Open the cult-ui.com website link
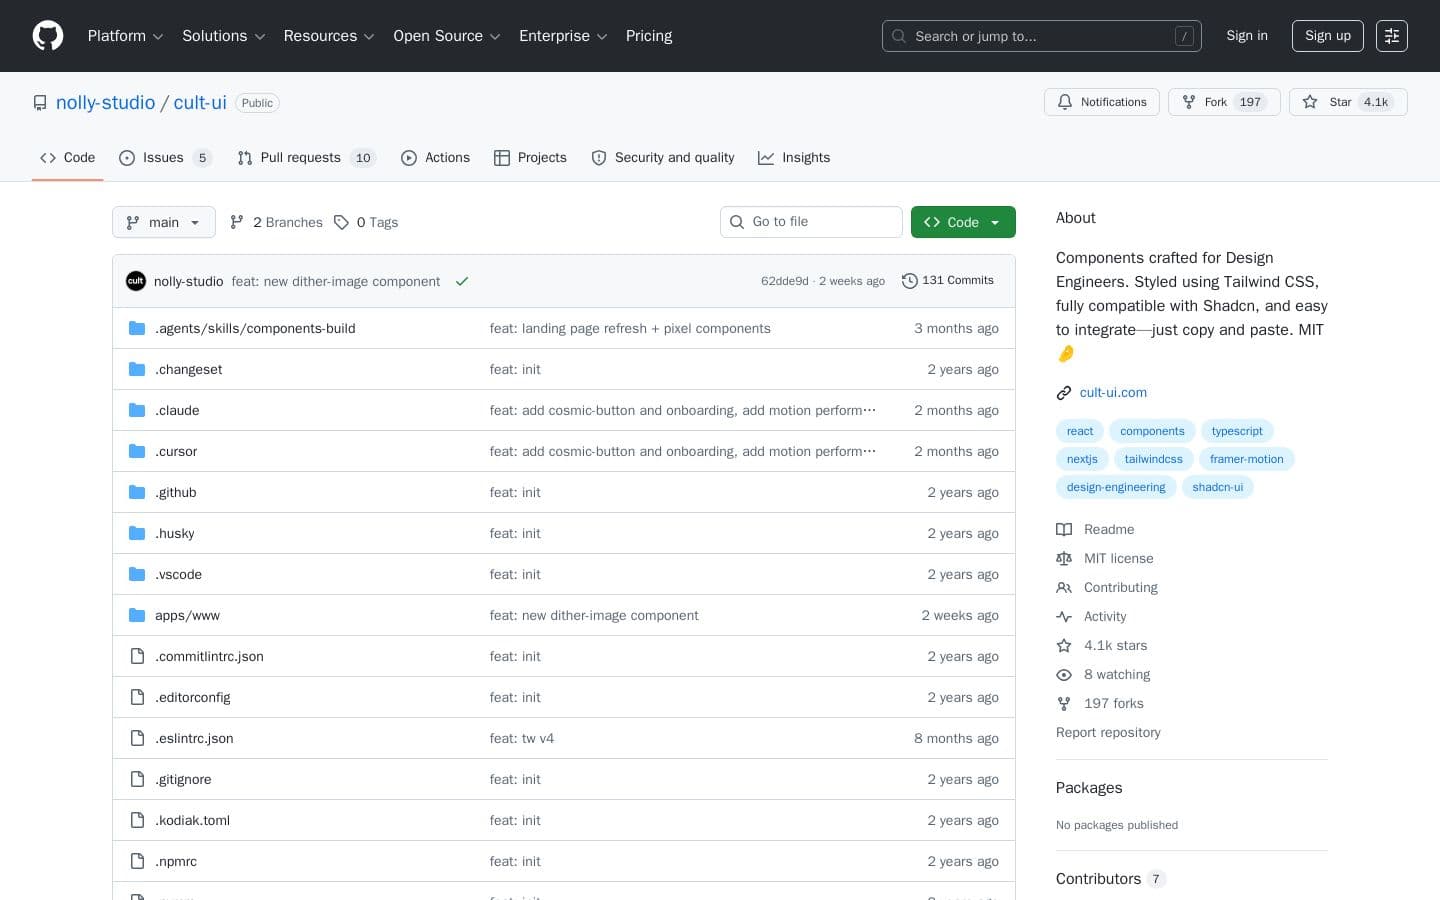The width and height of the screenshot is (1440, 900). coord(1113,393)
